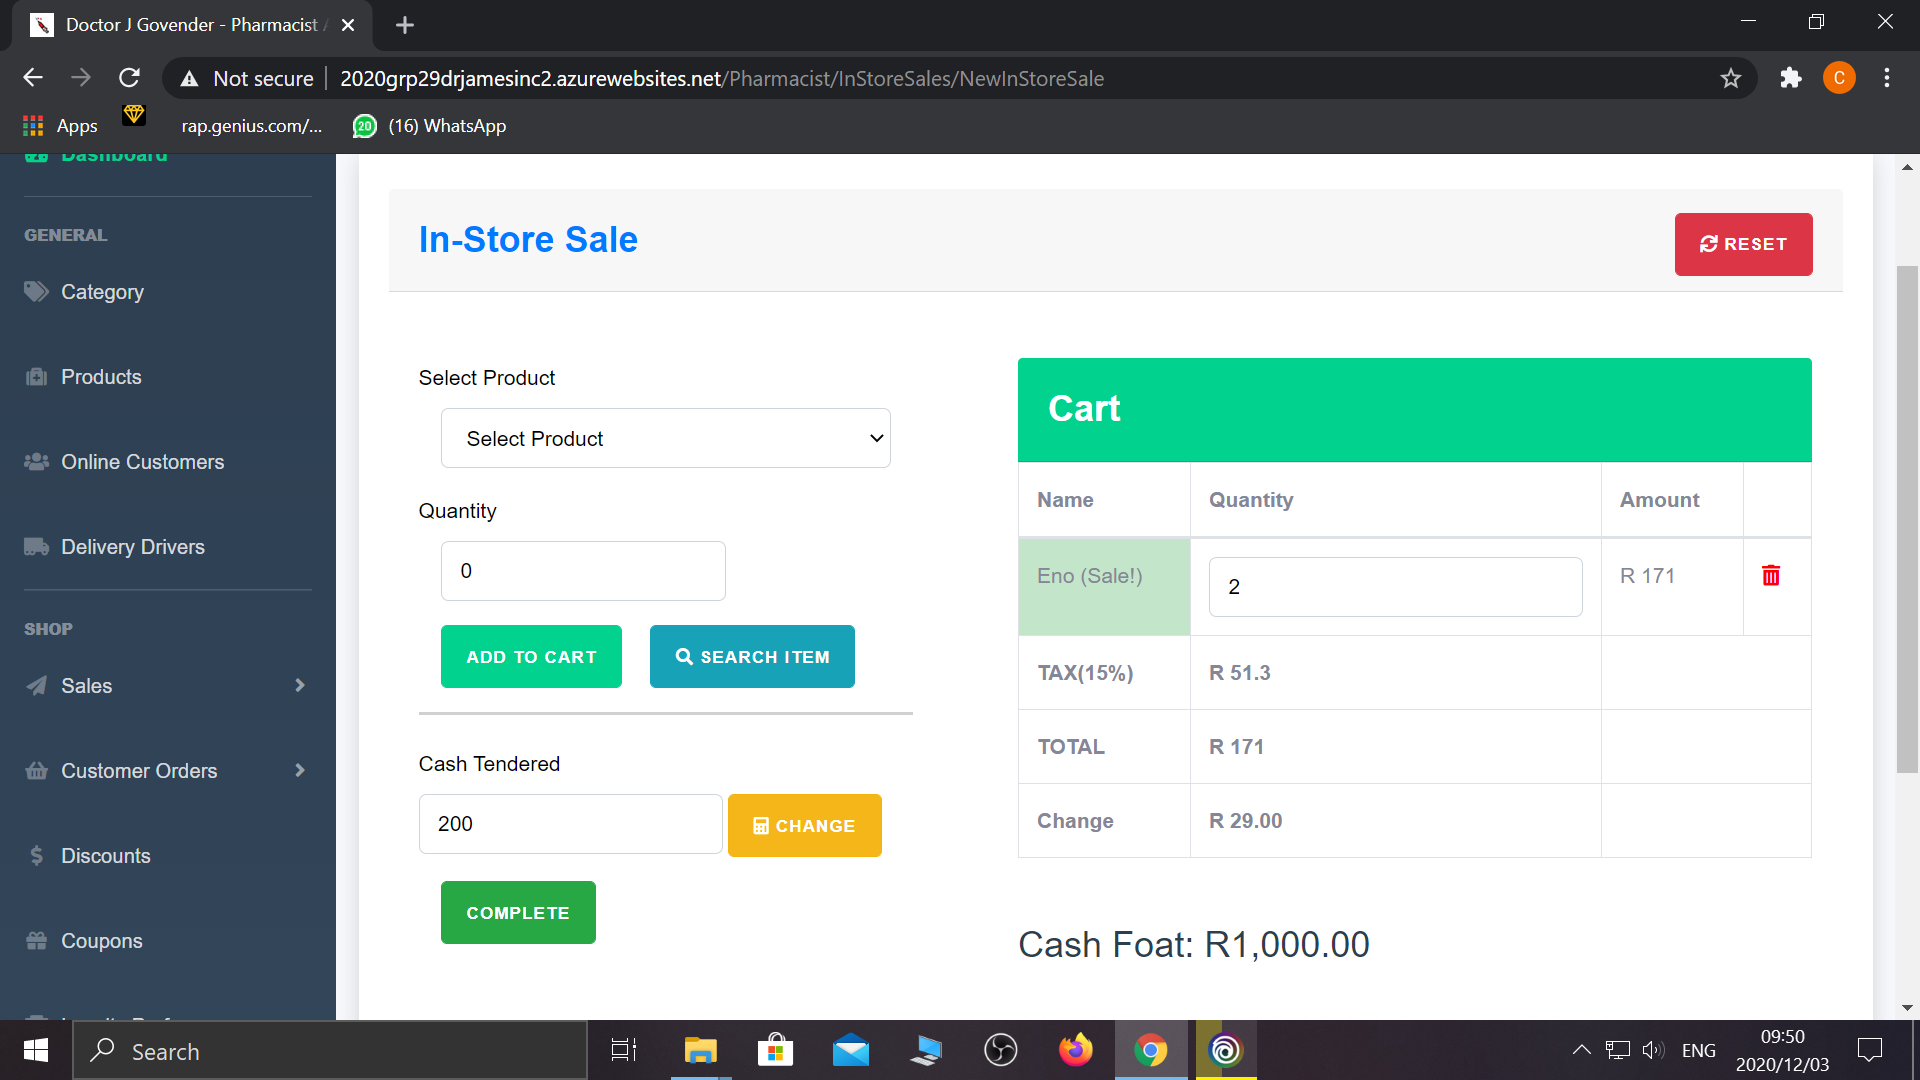The height and width of the screenshot is (1080, 1920).
Task: Open the Chrome extensions puzzle icon
Action: point(1790,78)
